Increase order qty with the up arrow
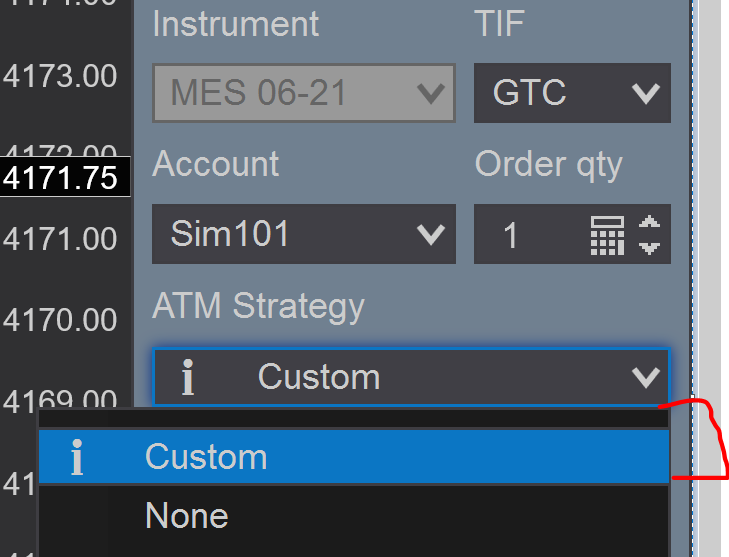Screen dimensions: 729x557 point(649,224)
